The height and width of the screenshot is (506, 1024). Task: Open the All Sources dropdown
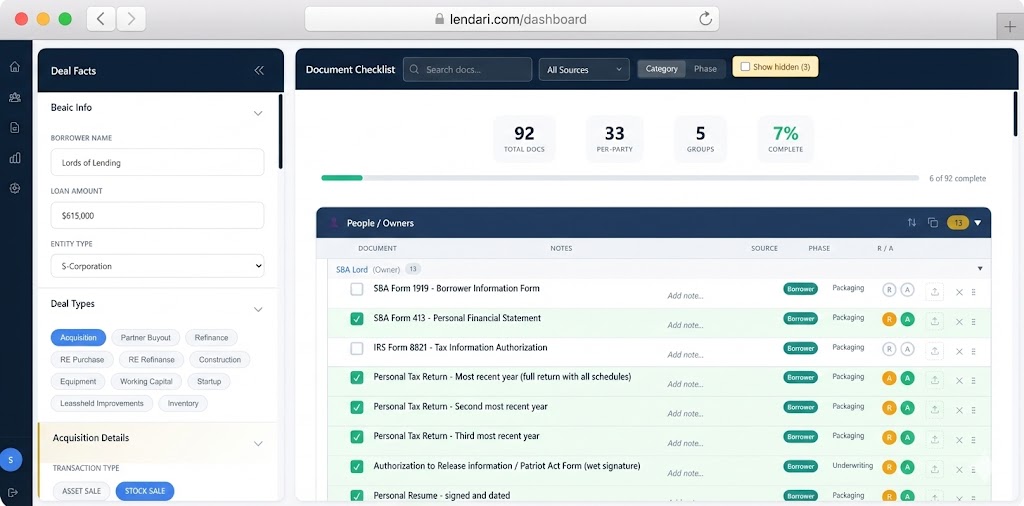(x=584, y=70)
